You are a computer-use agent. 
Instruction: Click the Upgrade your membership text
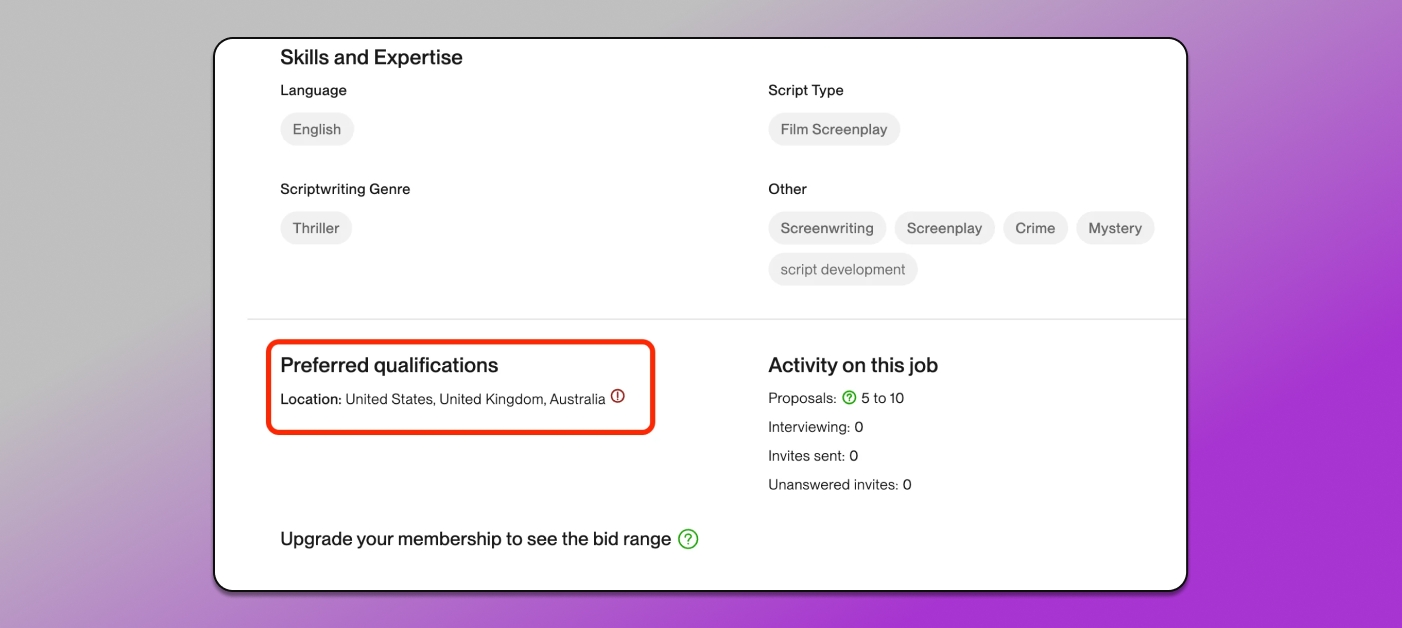475,539
